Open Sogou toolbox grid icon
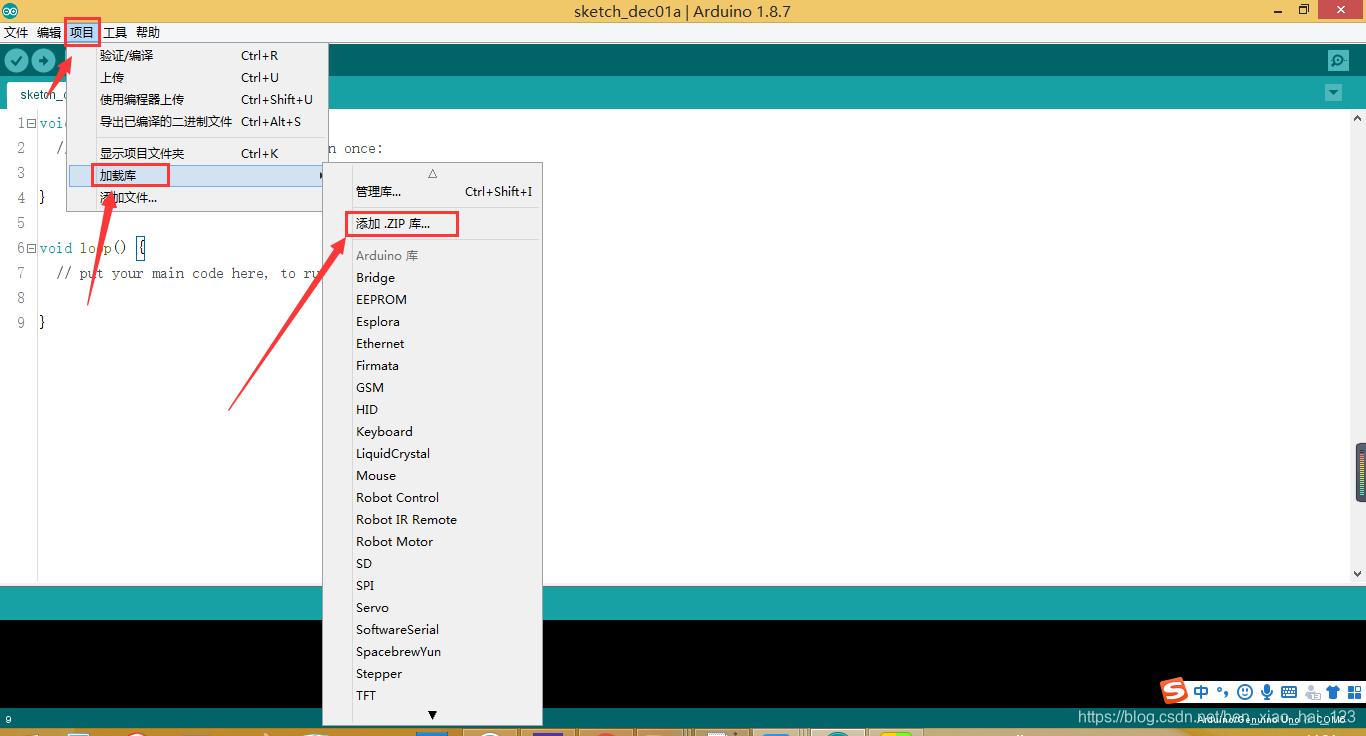The image size is (1366, 736). click(1354, 692)
